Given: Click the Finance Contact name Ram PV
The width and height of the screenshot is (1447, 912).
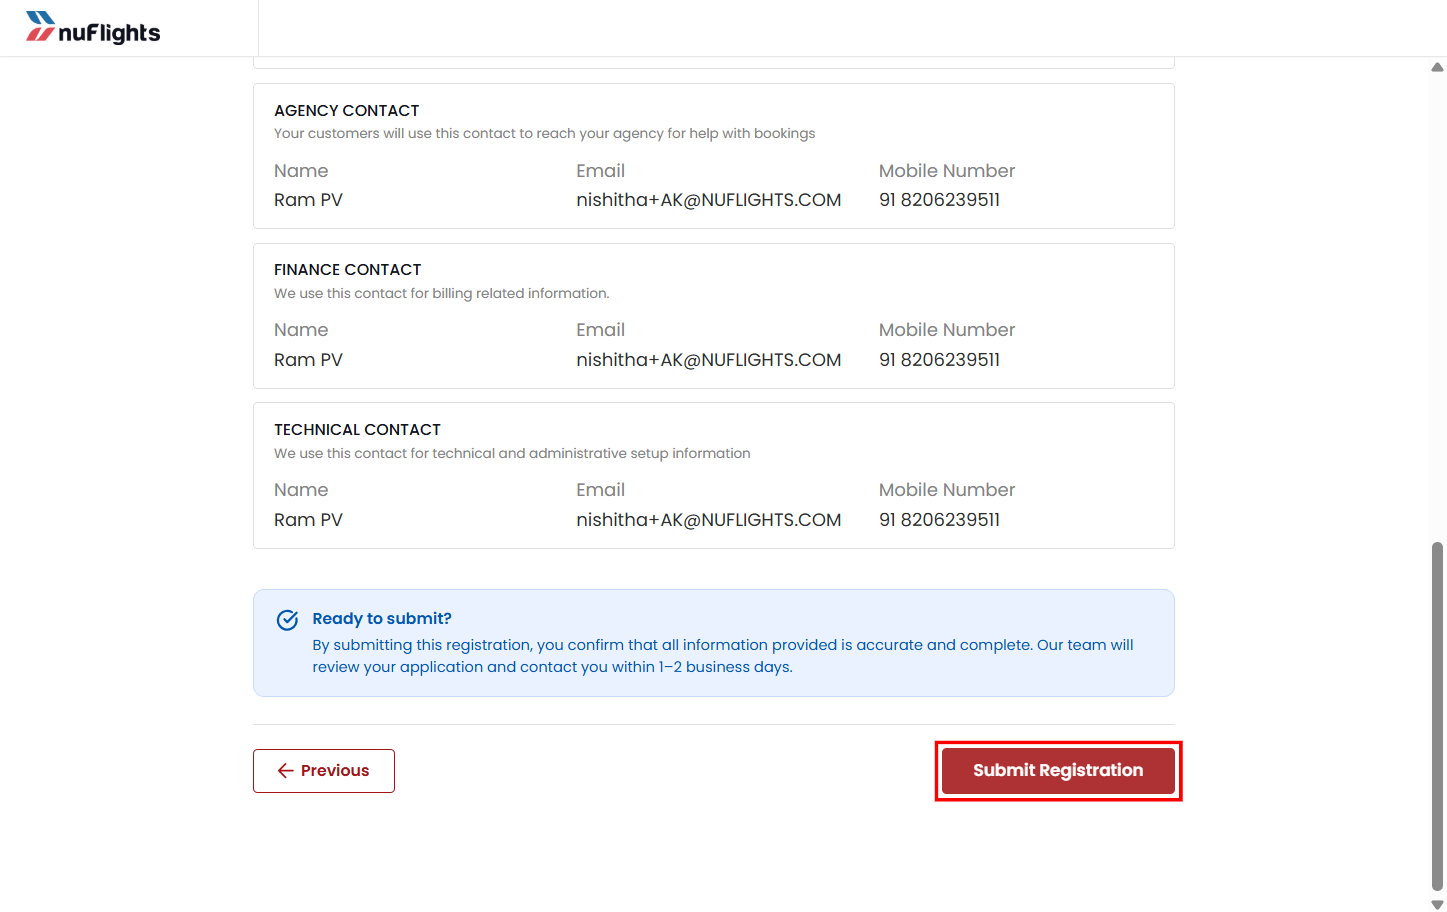Looking at the screenshot, I should click(x=308, y=360).
